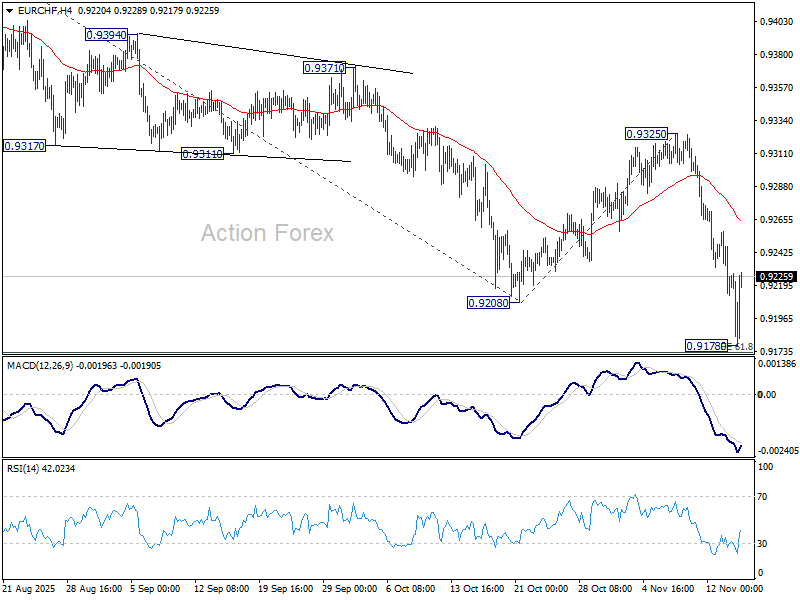Select the 0.91780 latest low label
The width and height of the screenshot is (800, 600).
706,346
